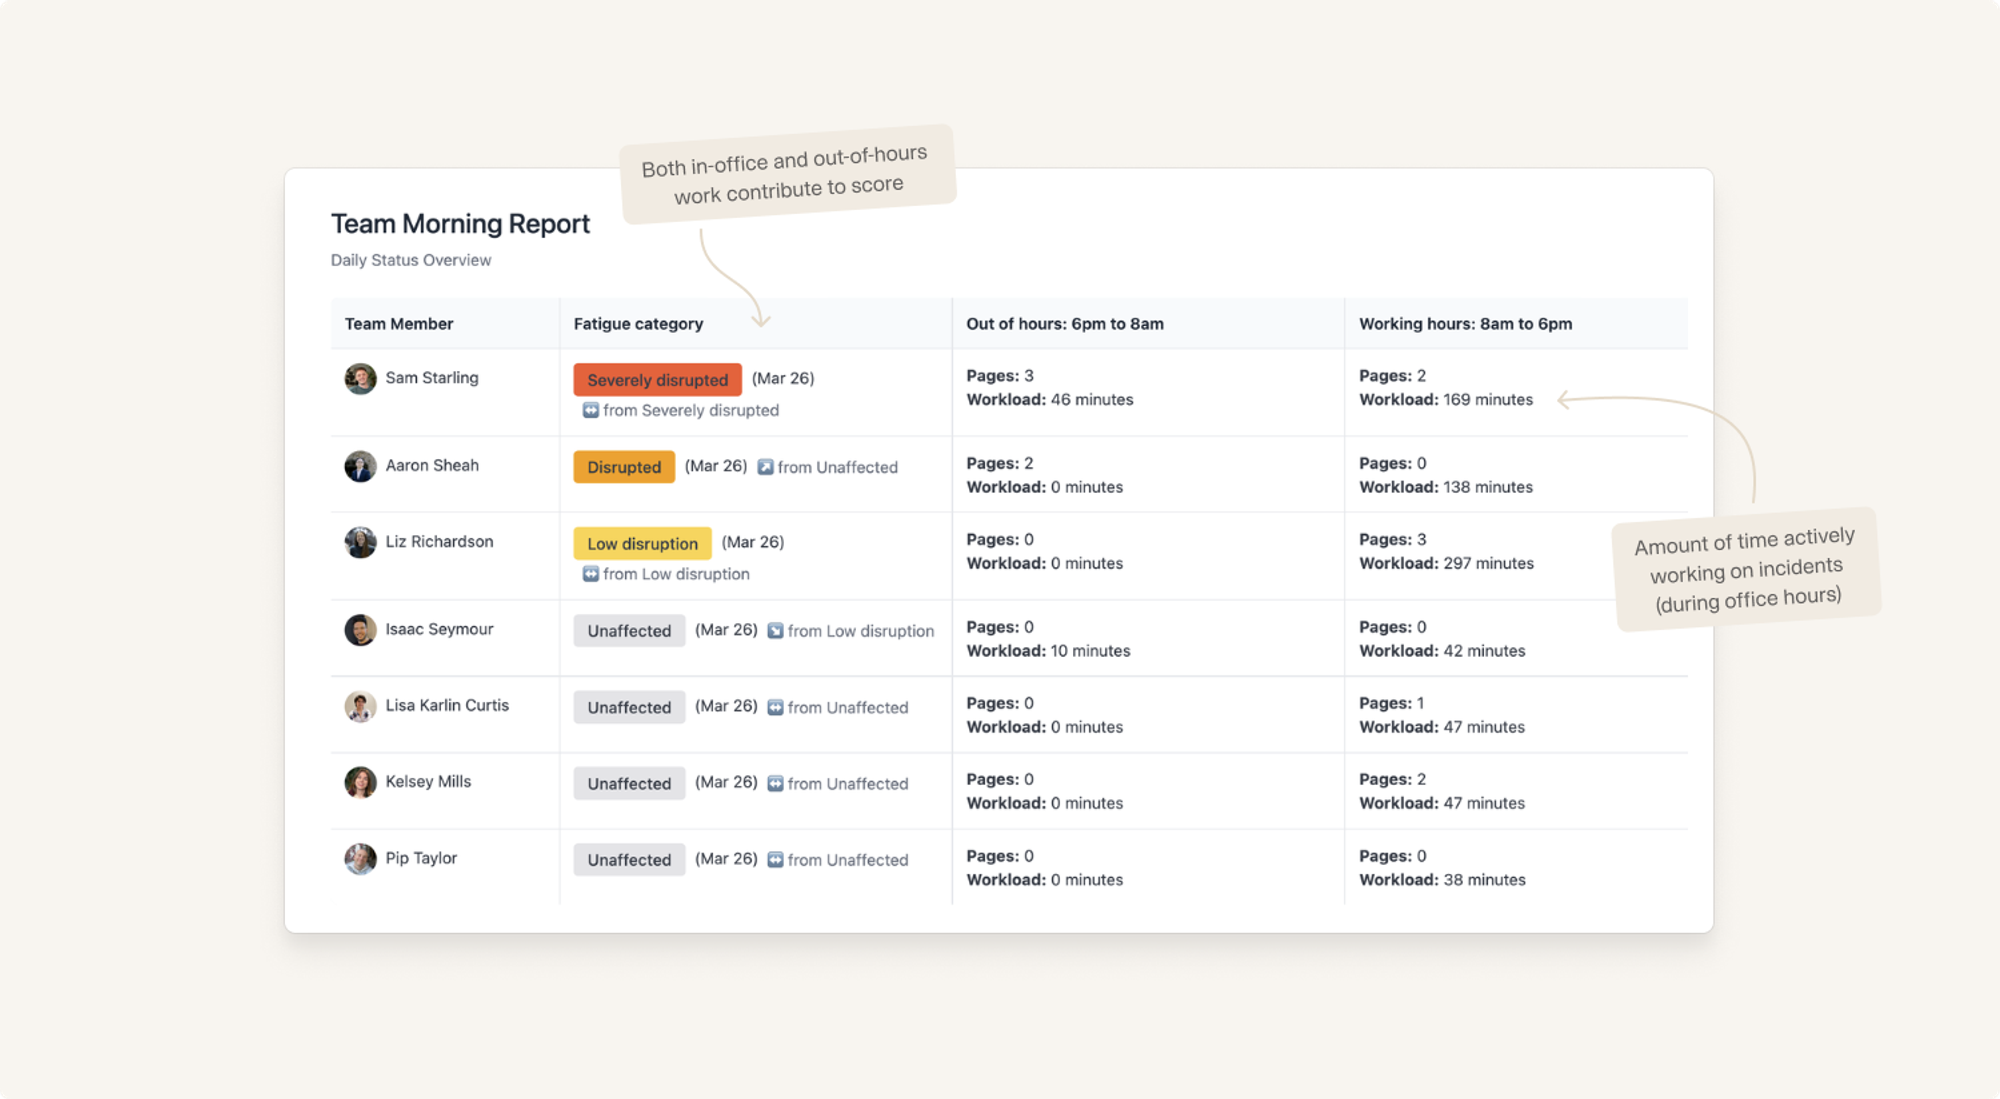This screenshot has width=2000, height=1099.
Task: Click Working hours column header
Action: pos(1465,324)
